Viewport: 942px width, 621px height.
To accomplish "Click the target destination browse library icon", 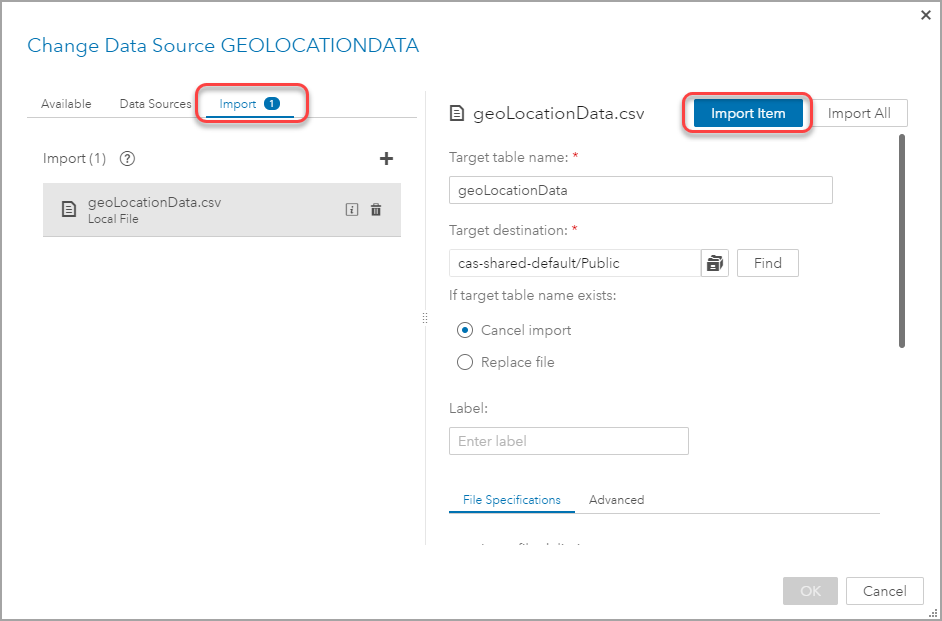I will 714,263.
